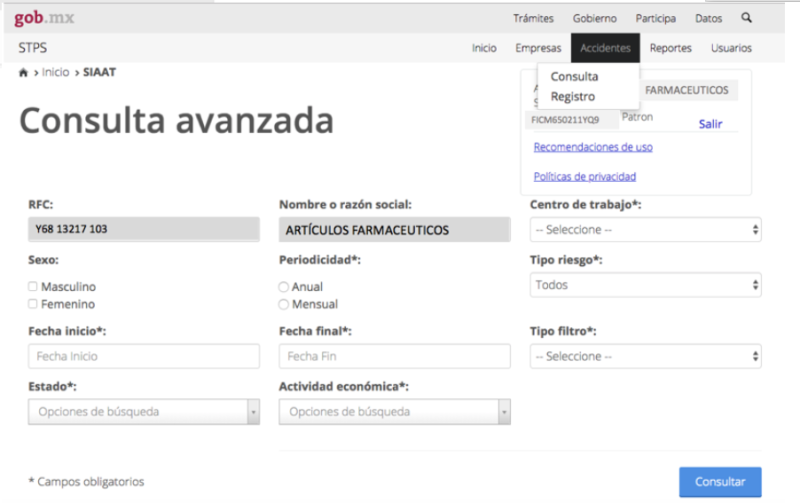800x503 pixels.
Task: Check the Femenino checkbox
Action: (33, 304)
